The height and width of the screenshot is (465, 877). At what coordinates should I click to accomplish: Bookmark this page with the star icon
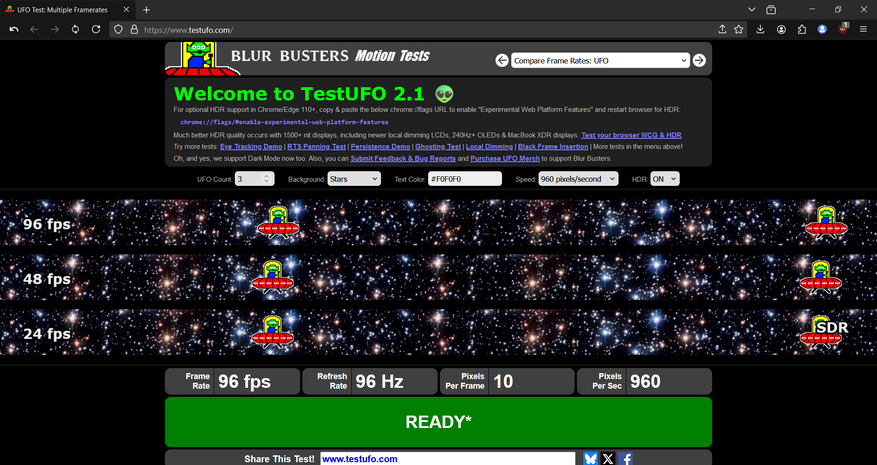(x=739, y=30)
